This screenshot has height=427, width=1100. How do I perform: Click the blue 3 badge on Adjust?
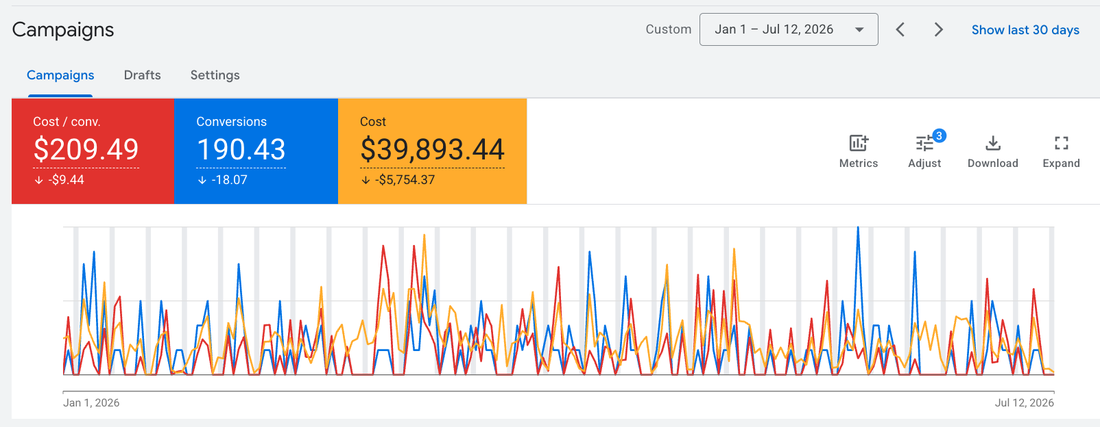(x=939, y=135)
